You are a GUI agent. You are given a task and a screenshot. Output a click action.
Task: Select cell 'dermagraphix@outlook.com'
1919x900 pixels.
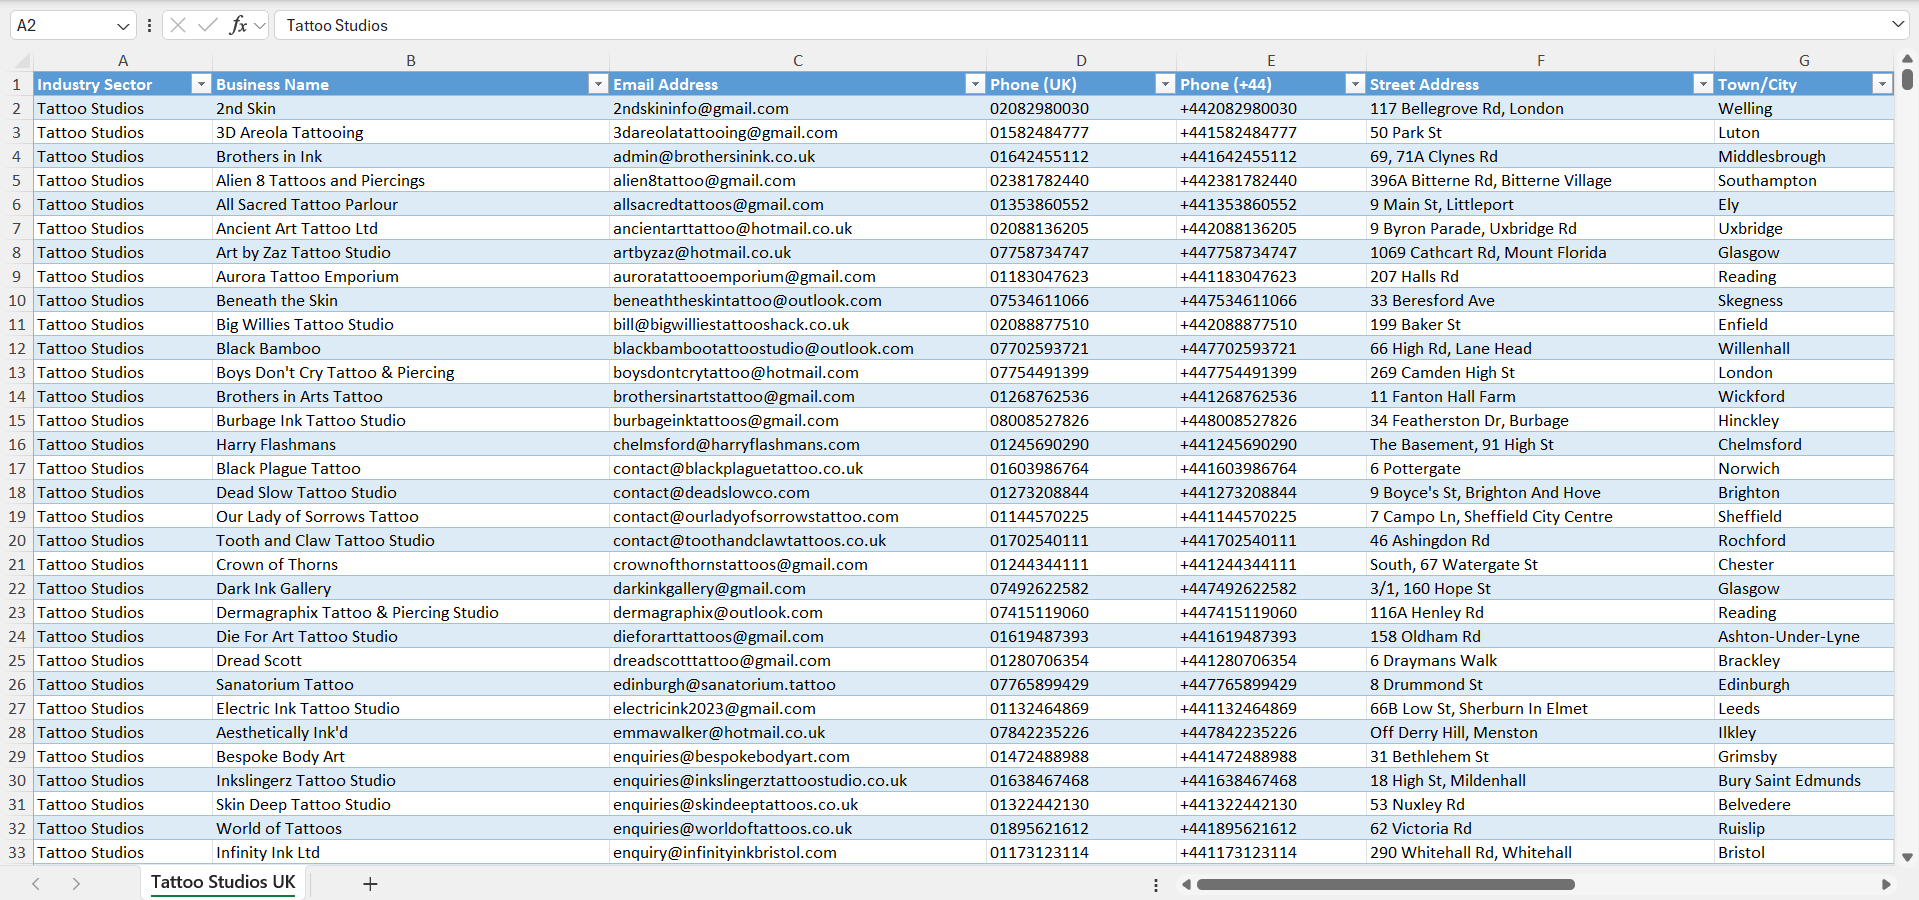pos(798,612)
